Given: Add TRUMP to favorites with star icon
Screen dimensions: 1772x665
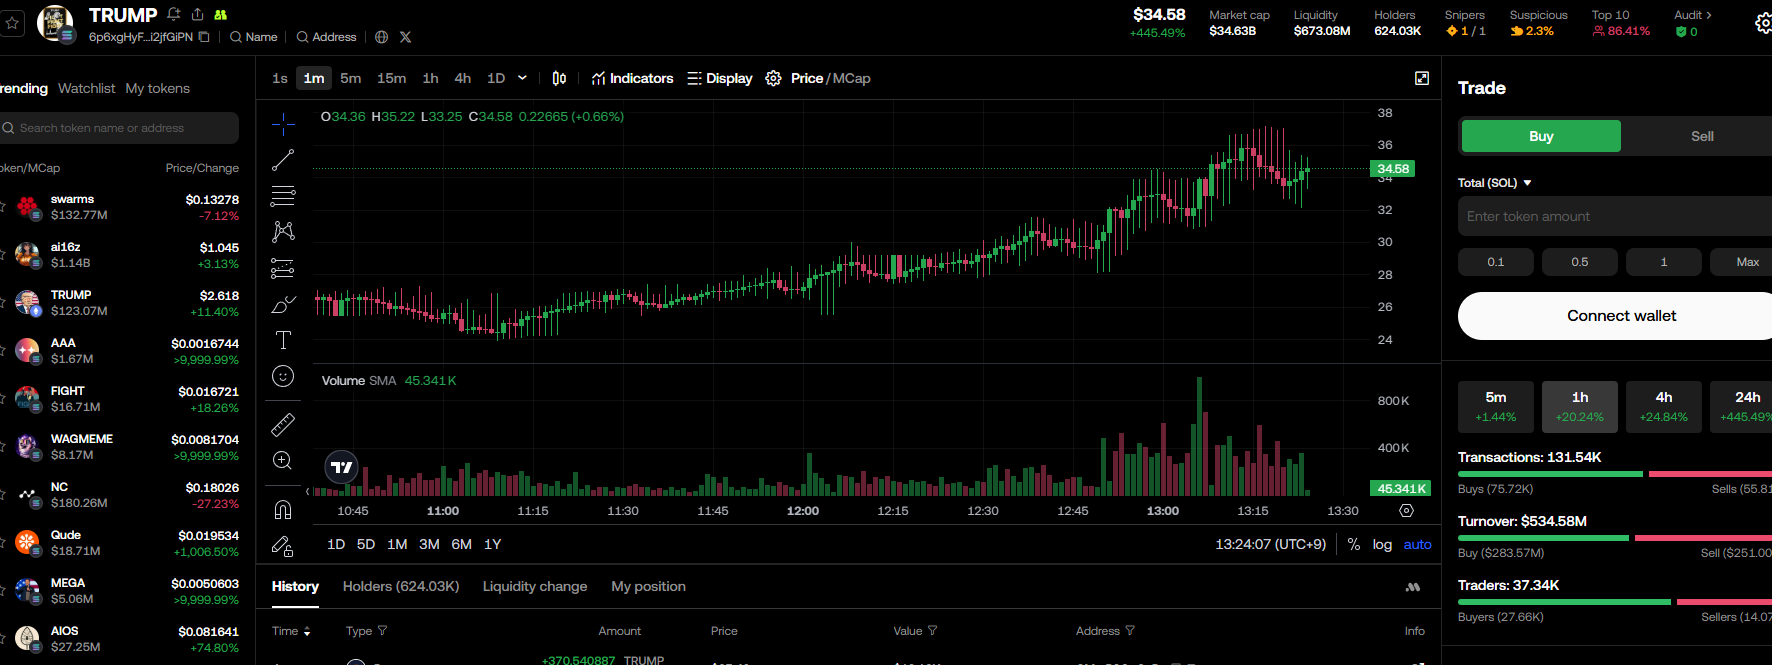Looking at the screenshot, I should [x=12, y=23].
